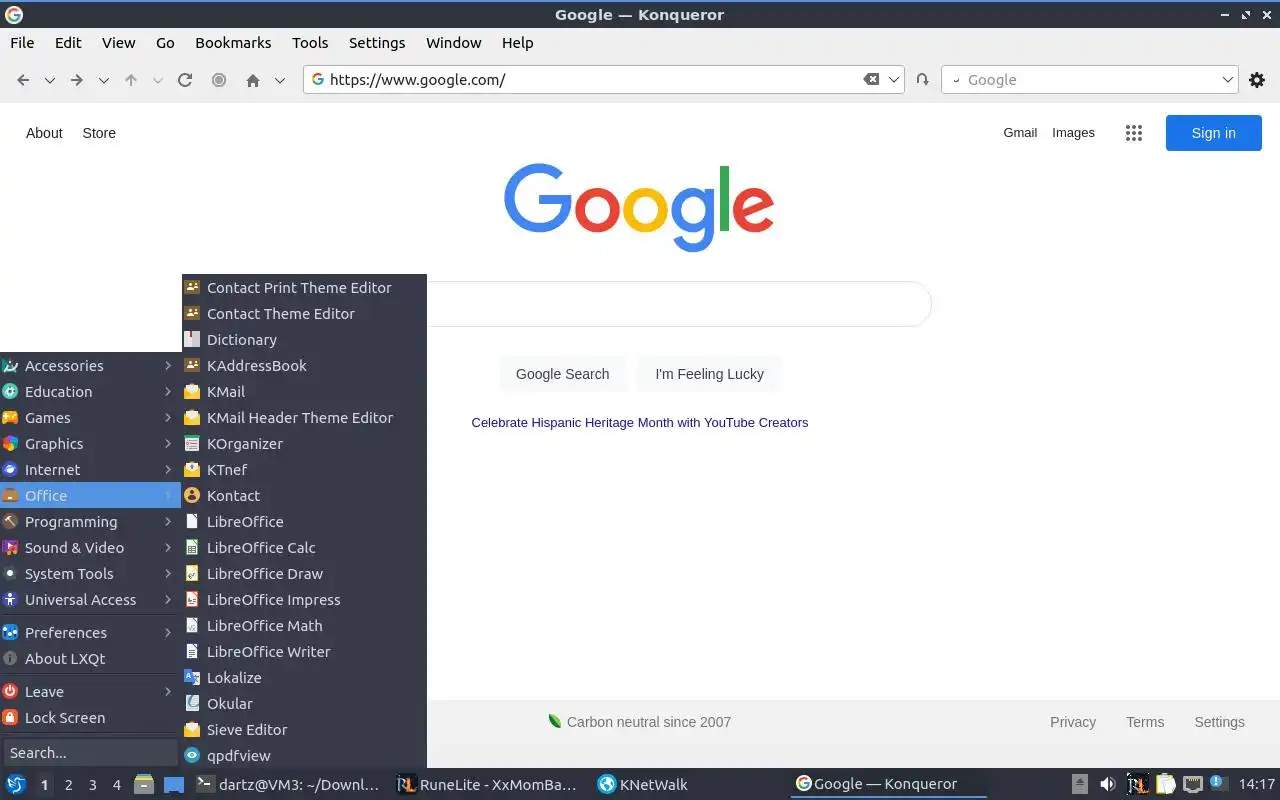Open Kontact
Screen dimensions: 1280x800
[304, 496]
